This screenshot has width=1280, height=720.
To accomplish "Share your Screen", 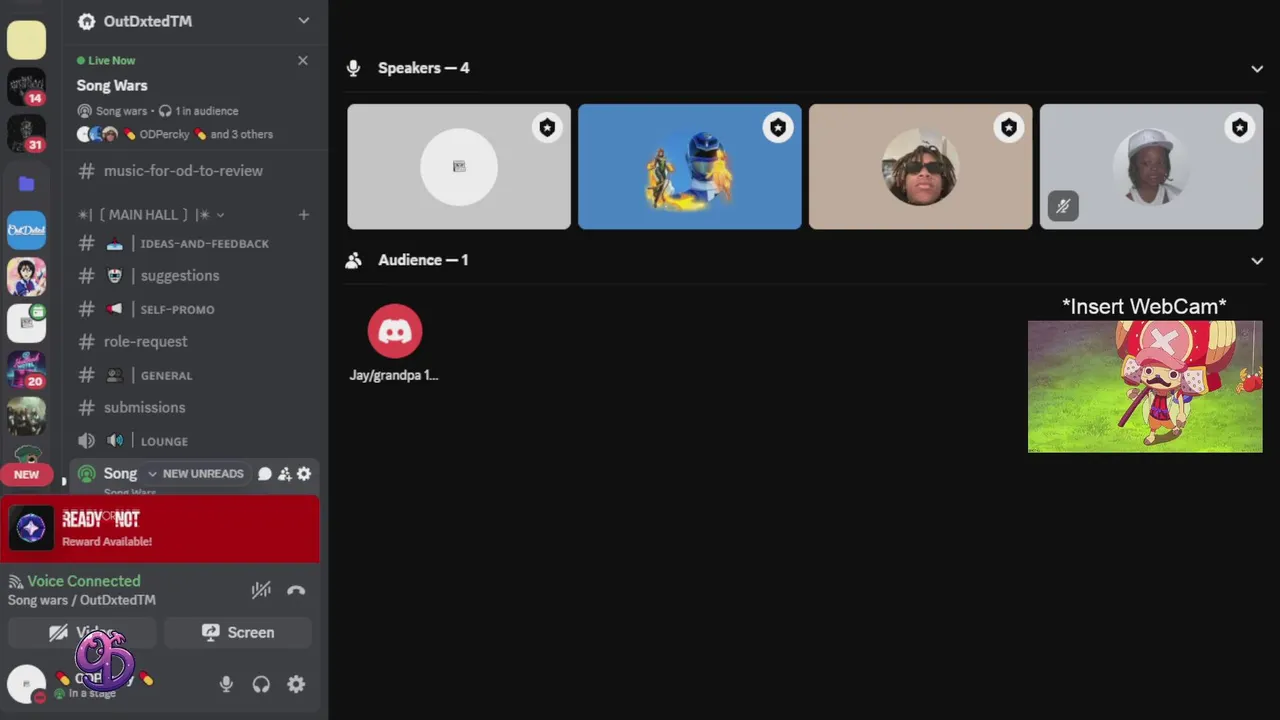I will 238,633.
